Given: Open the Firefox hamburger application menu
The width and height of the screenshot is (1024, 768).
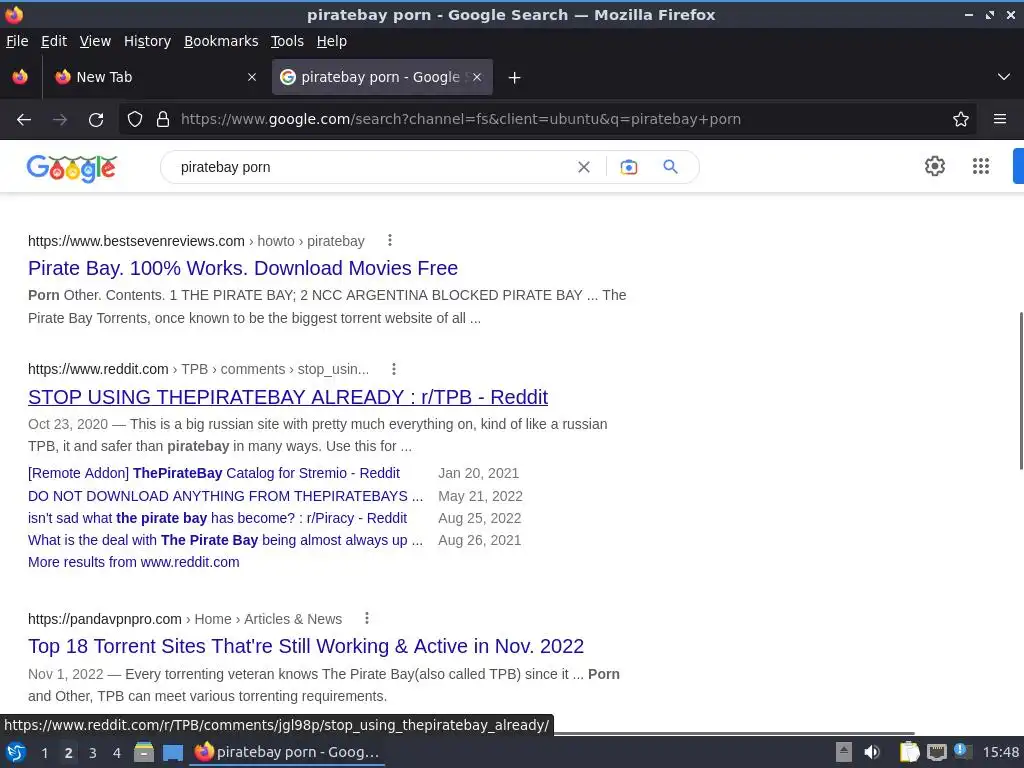Looking at the screenshot, I should pyautogui.click(x=1000, y=120).
